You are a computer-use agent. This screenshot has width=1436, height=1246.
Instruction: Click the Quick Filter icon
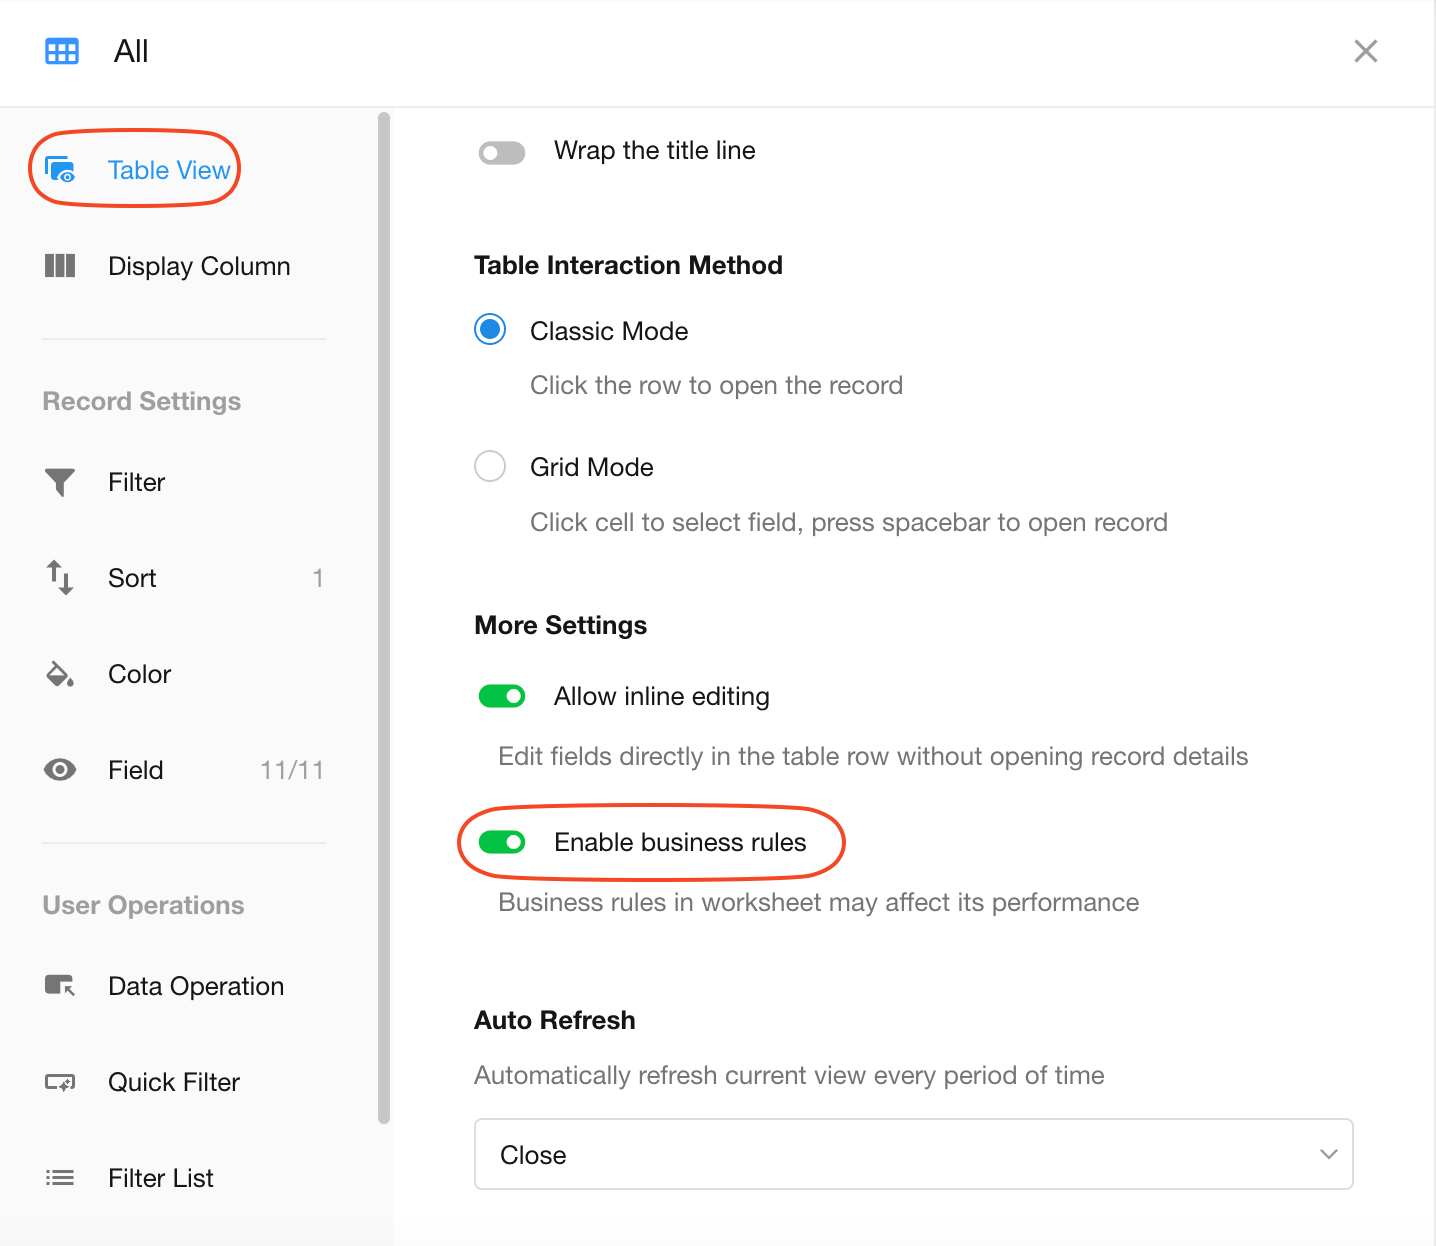tap(60, 1082)
